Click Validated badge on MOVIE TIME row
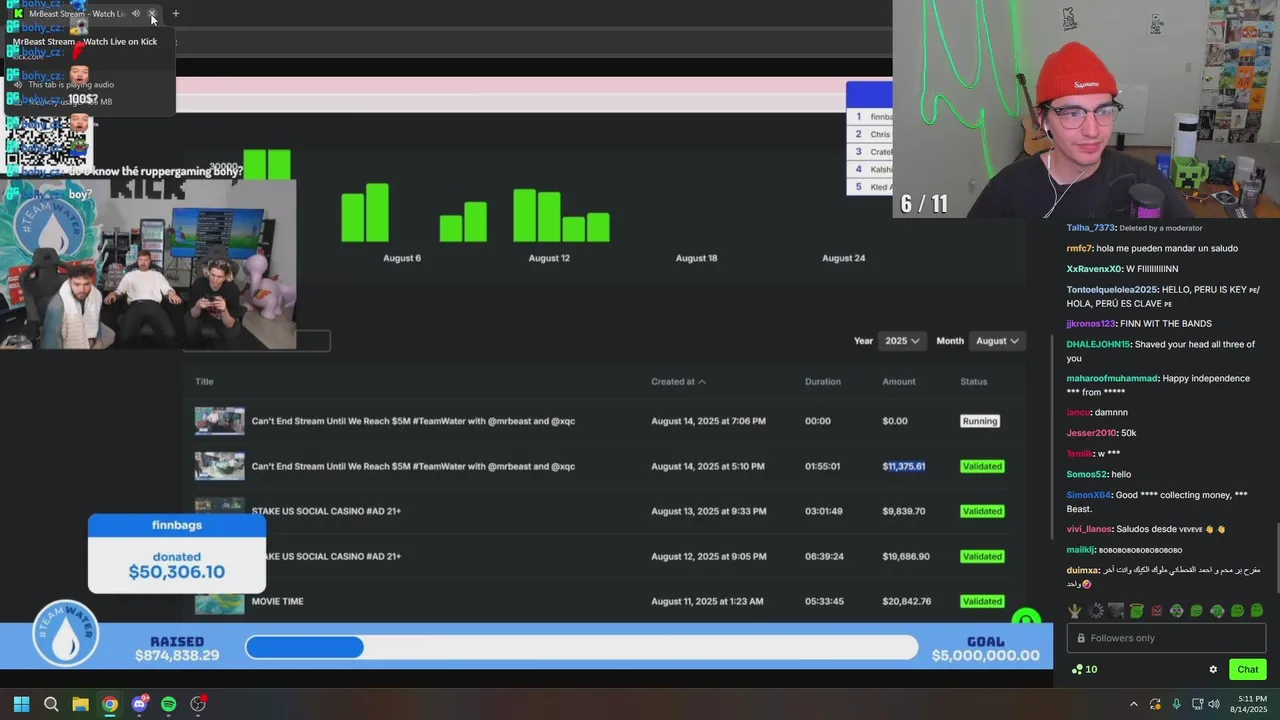1280x720 pixels. 982,601
